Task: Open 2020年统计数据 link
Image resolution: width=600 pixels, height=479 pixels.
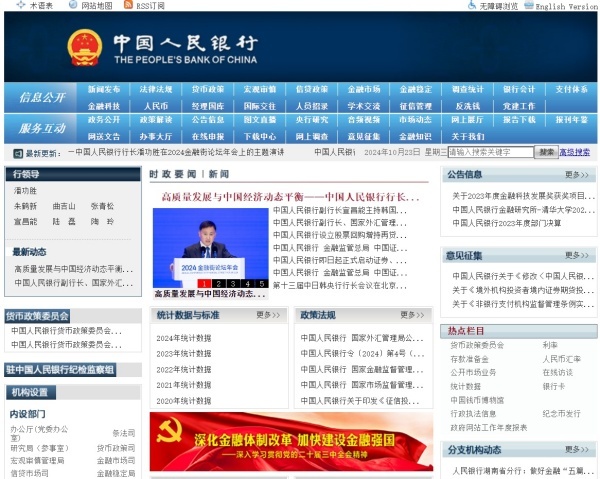Action: (x=184, y=401)
